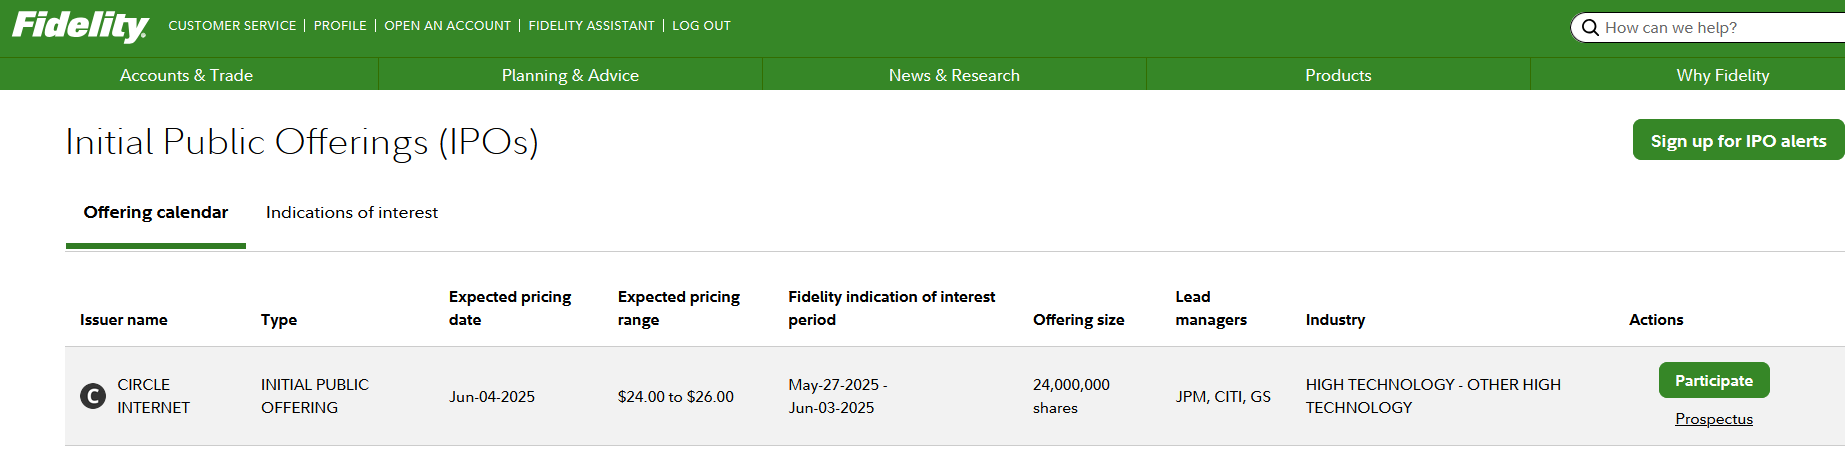Click the Fidelity logo
This screenshot has width=1845, height=465.
point(81,26)
